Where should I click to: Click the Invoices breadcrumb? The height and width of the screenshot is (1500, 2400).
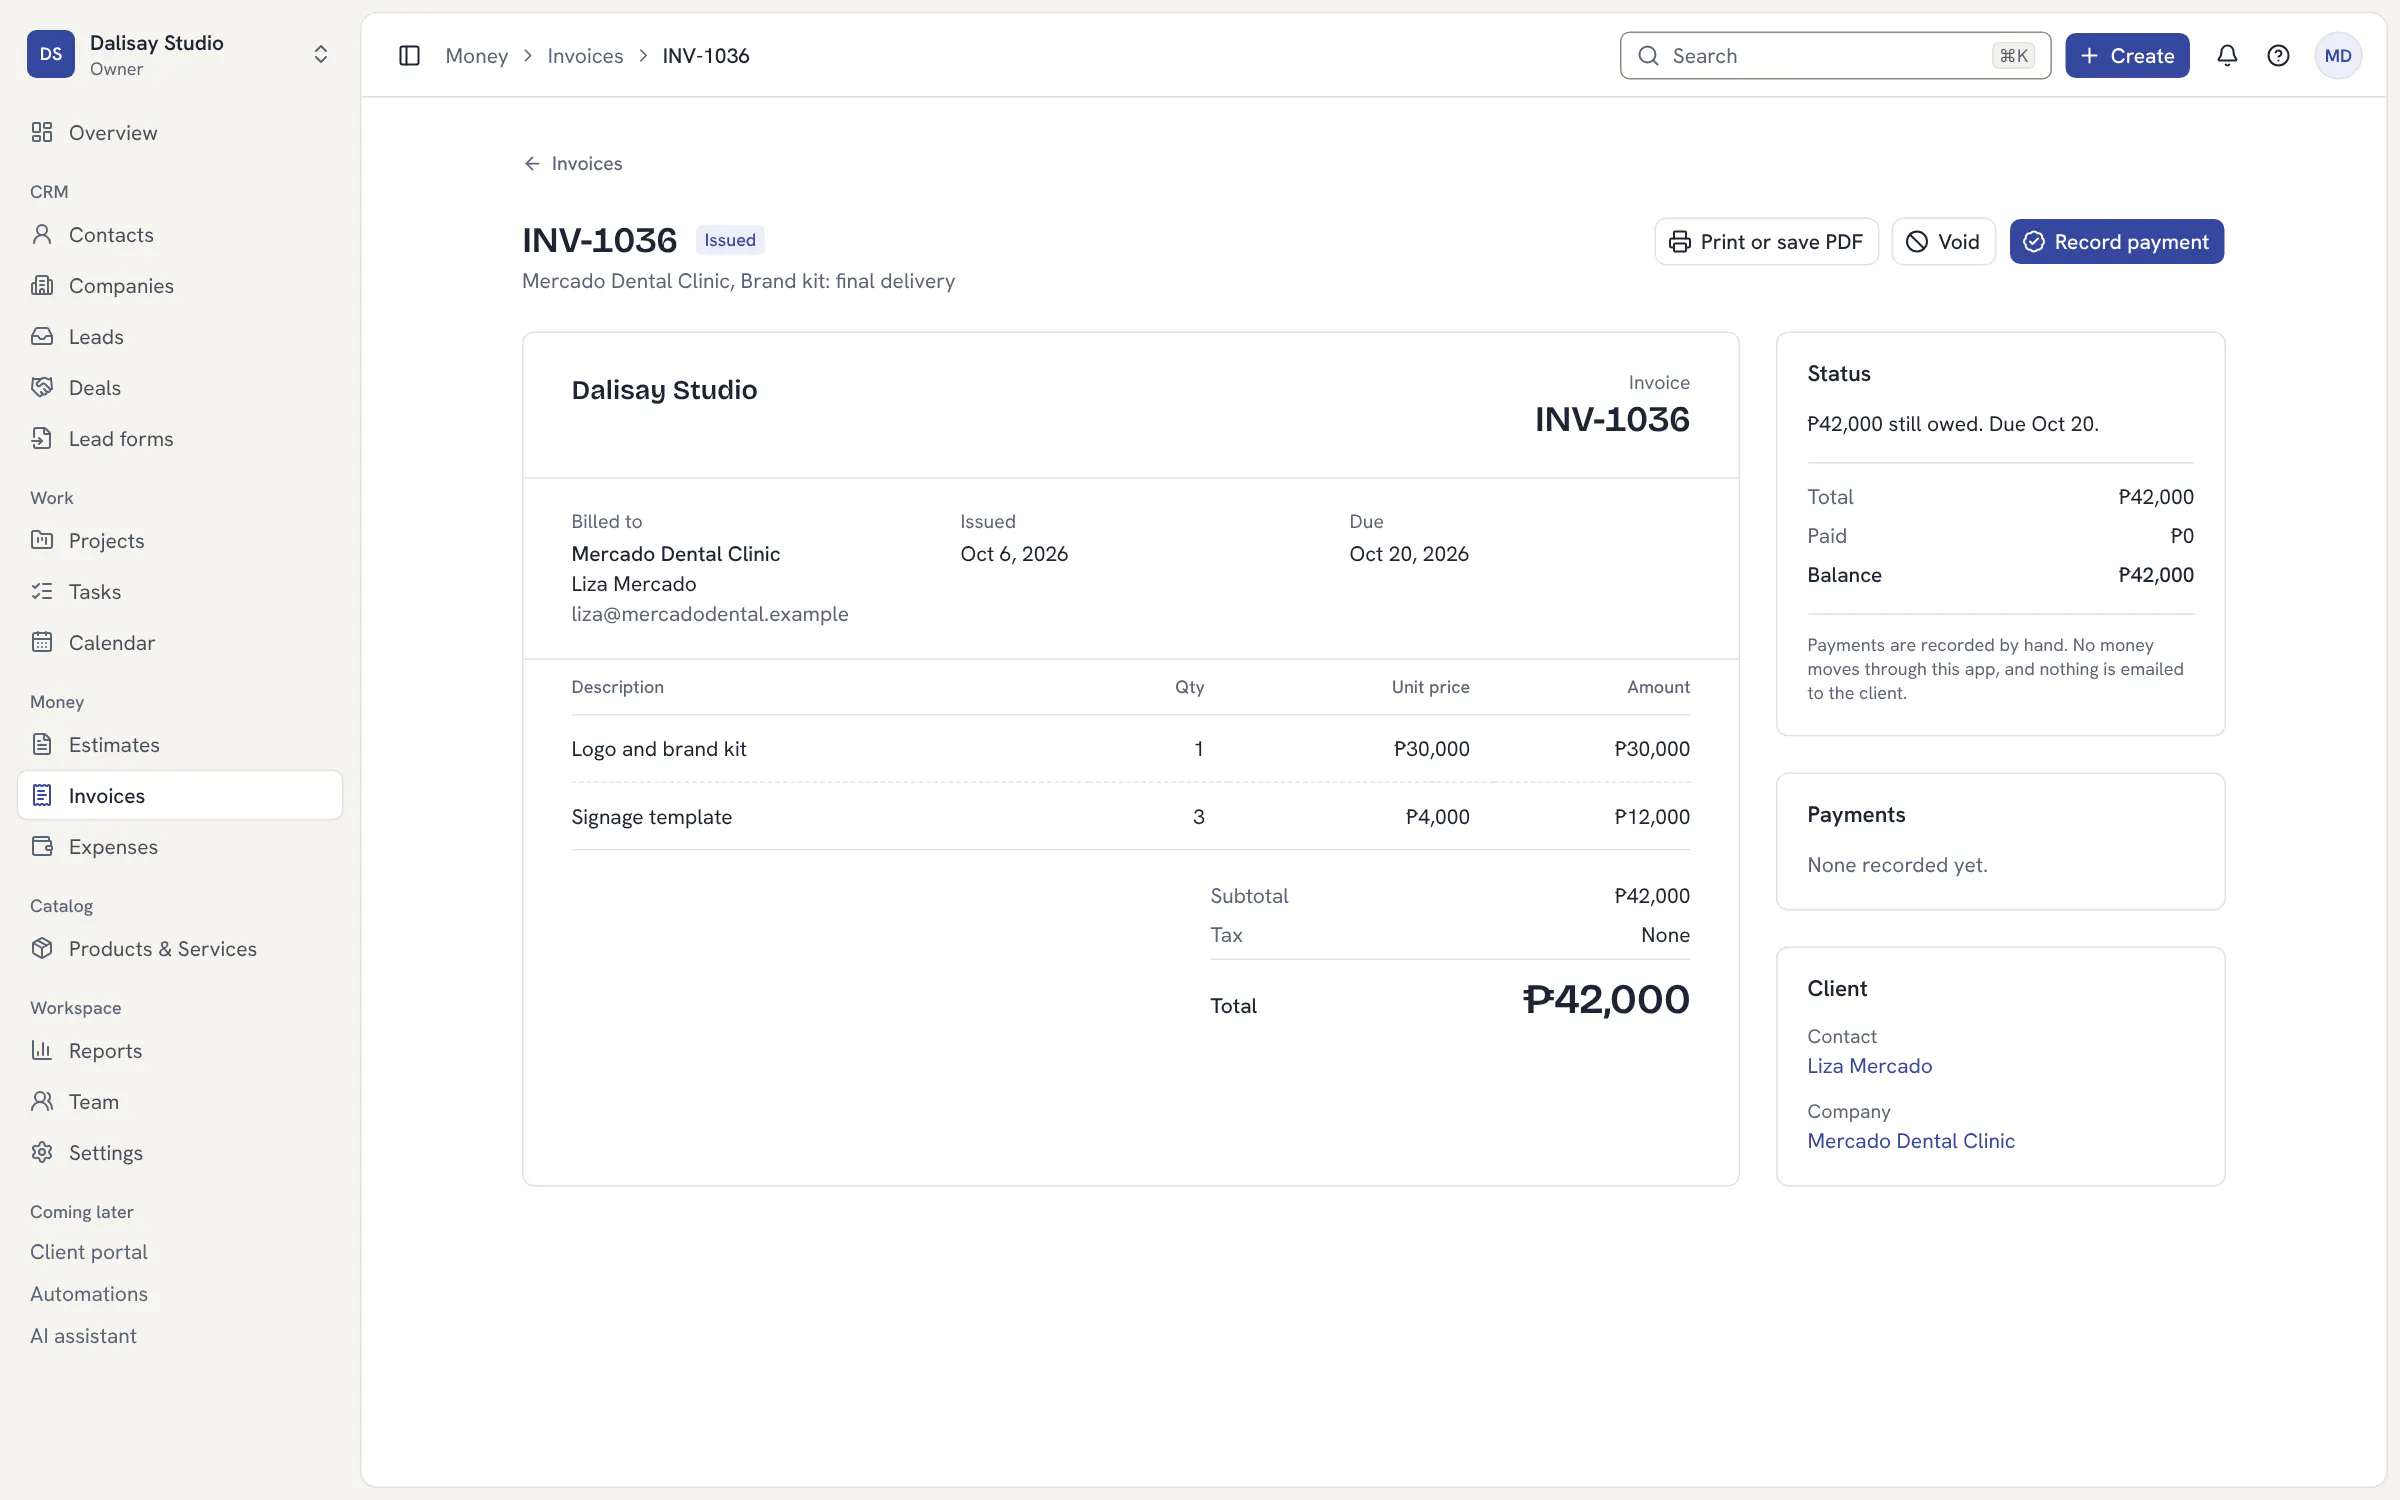585,56
